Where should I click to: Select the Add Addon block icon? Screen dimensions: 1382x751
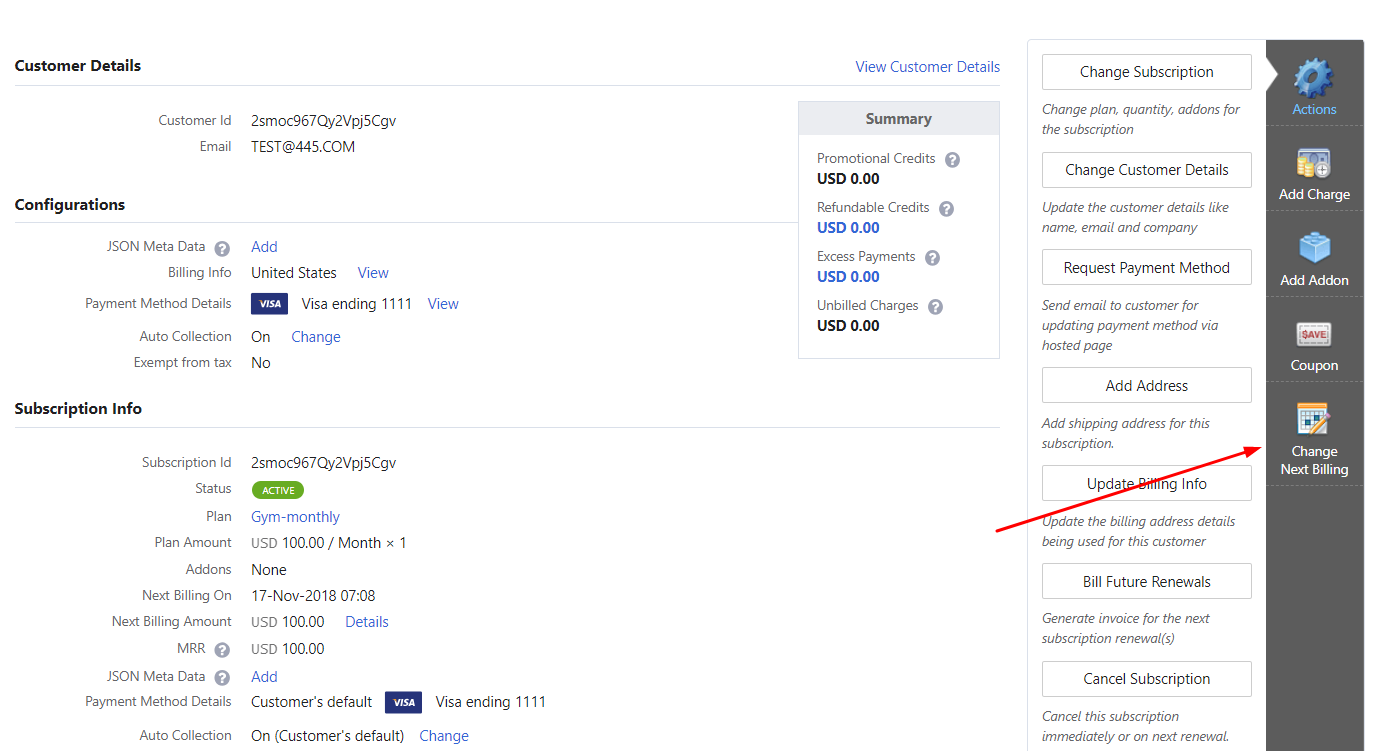[1314, 249]
